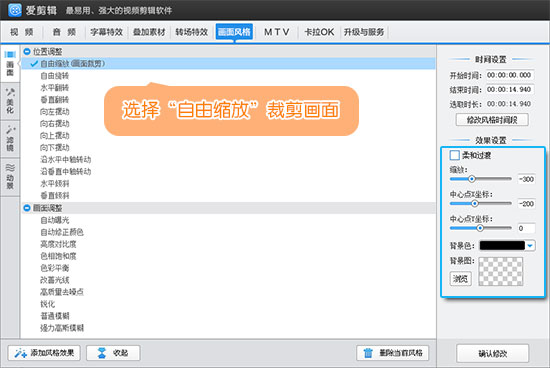The image size is (550, 368).
Task: Select the 向上摆动 effect
Action: tap(55, 135)
